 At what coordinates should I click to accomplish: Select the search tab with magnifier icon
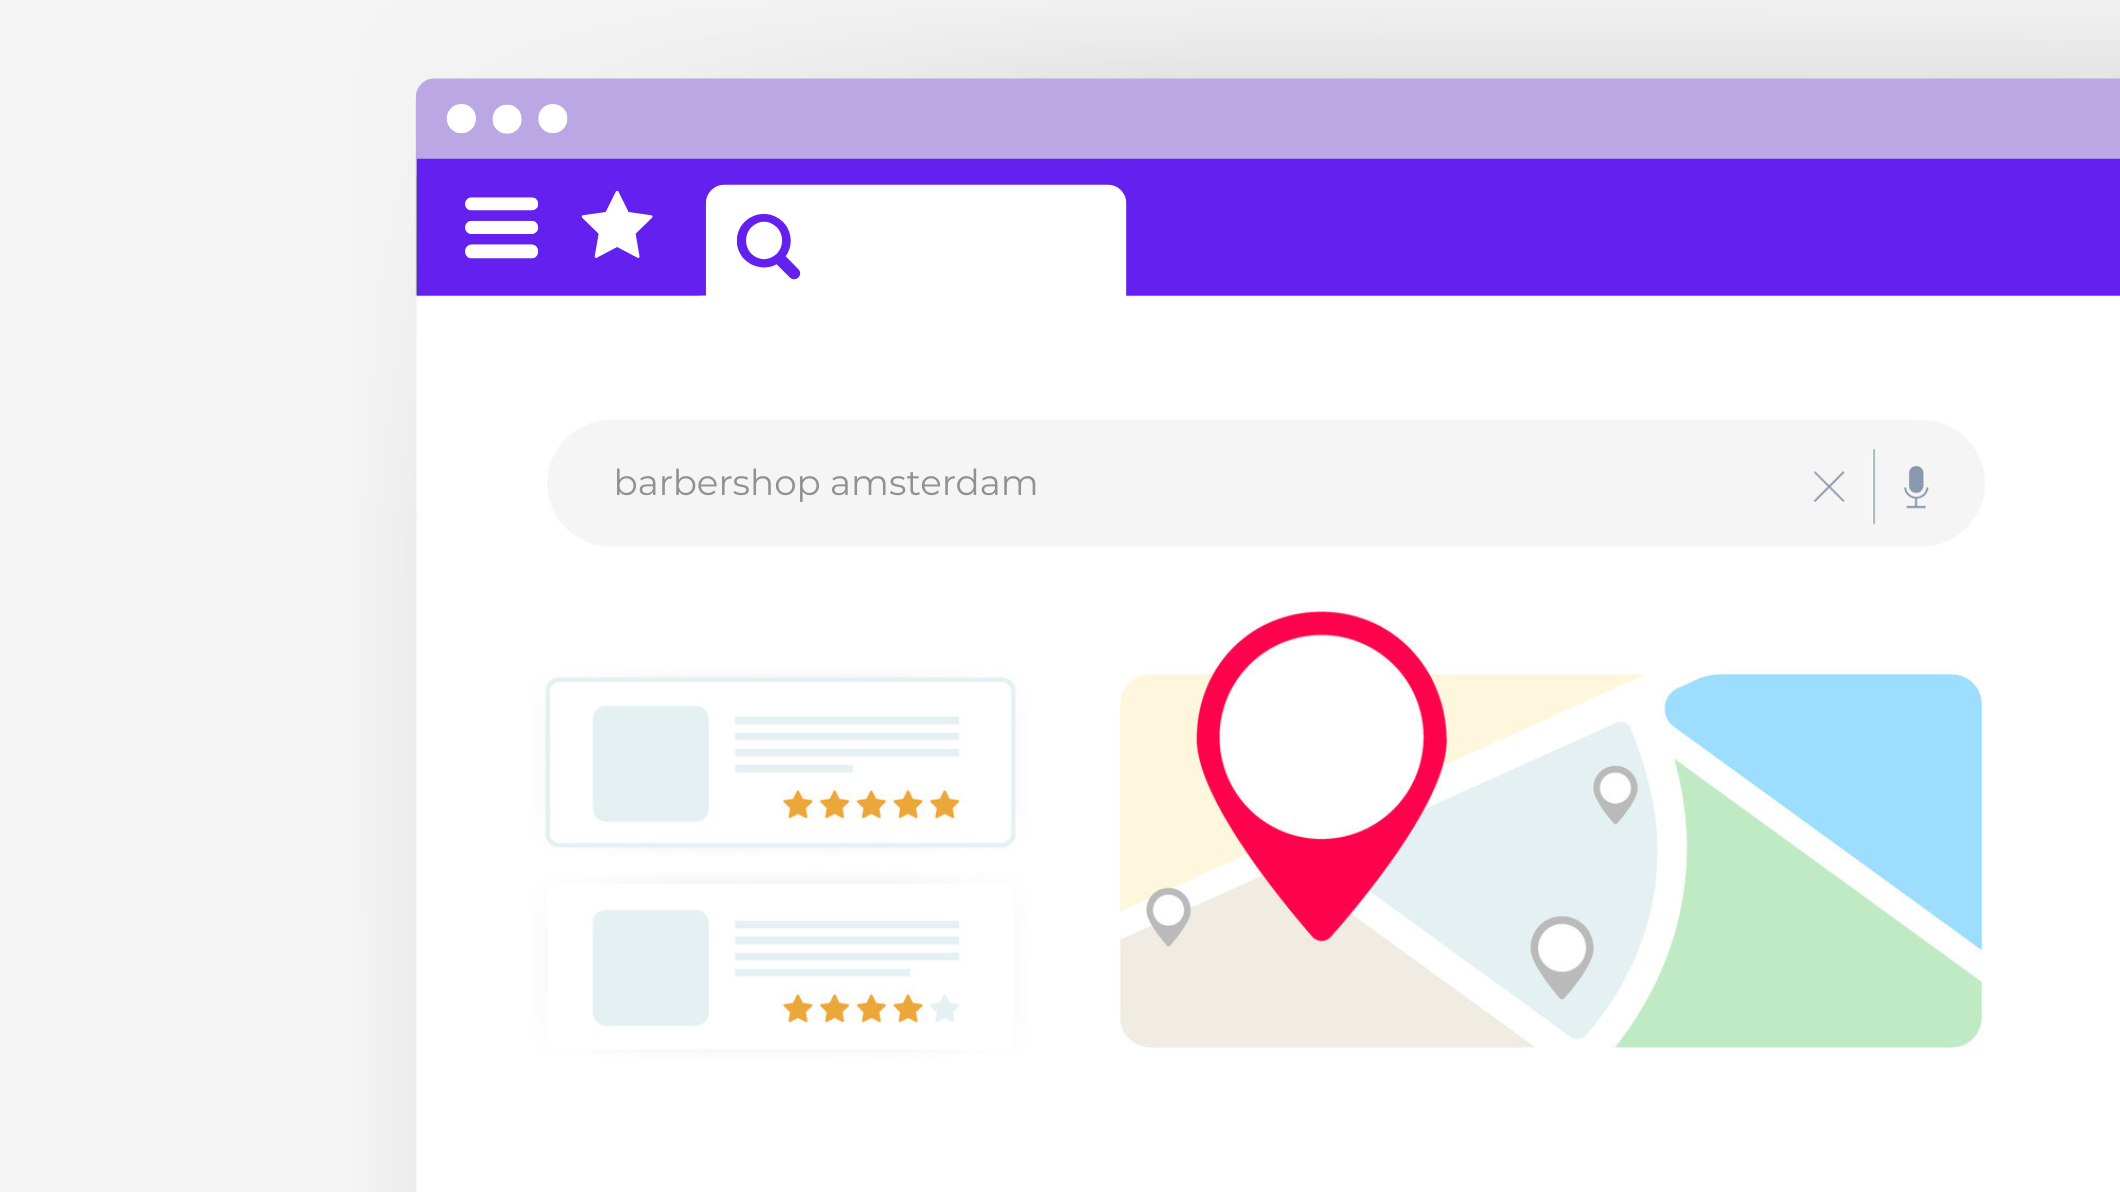tap(916, 240)
